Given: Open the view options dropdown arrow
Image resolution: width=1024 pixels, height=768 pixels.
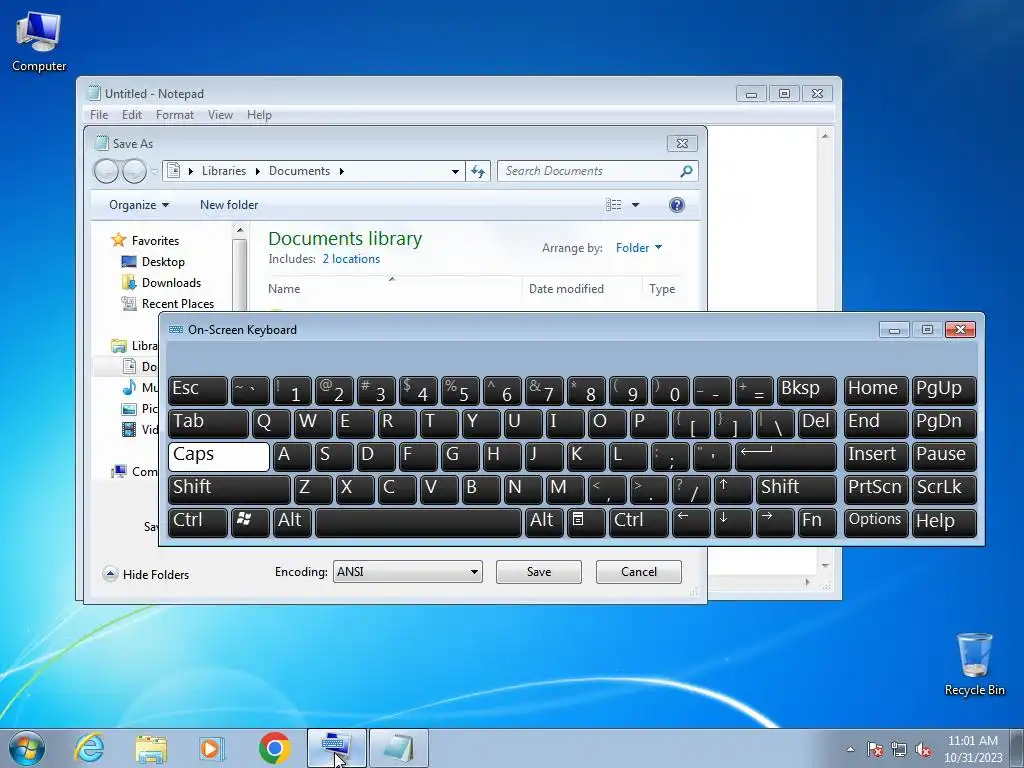Looking at the screenshot, I should 635,205.
